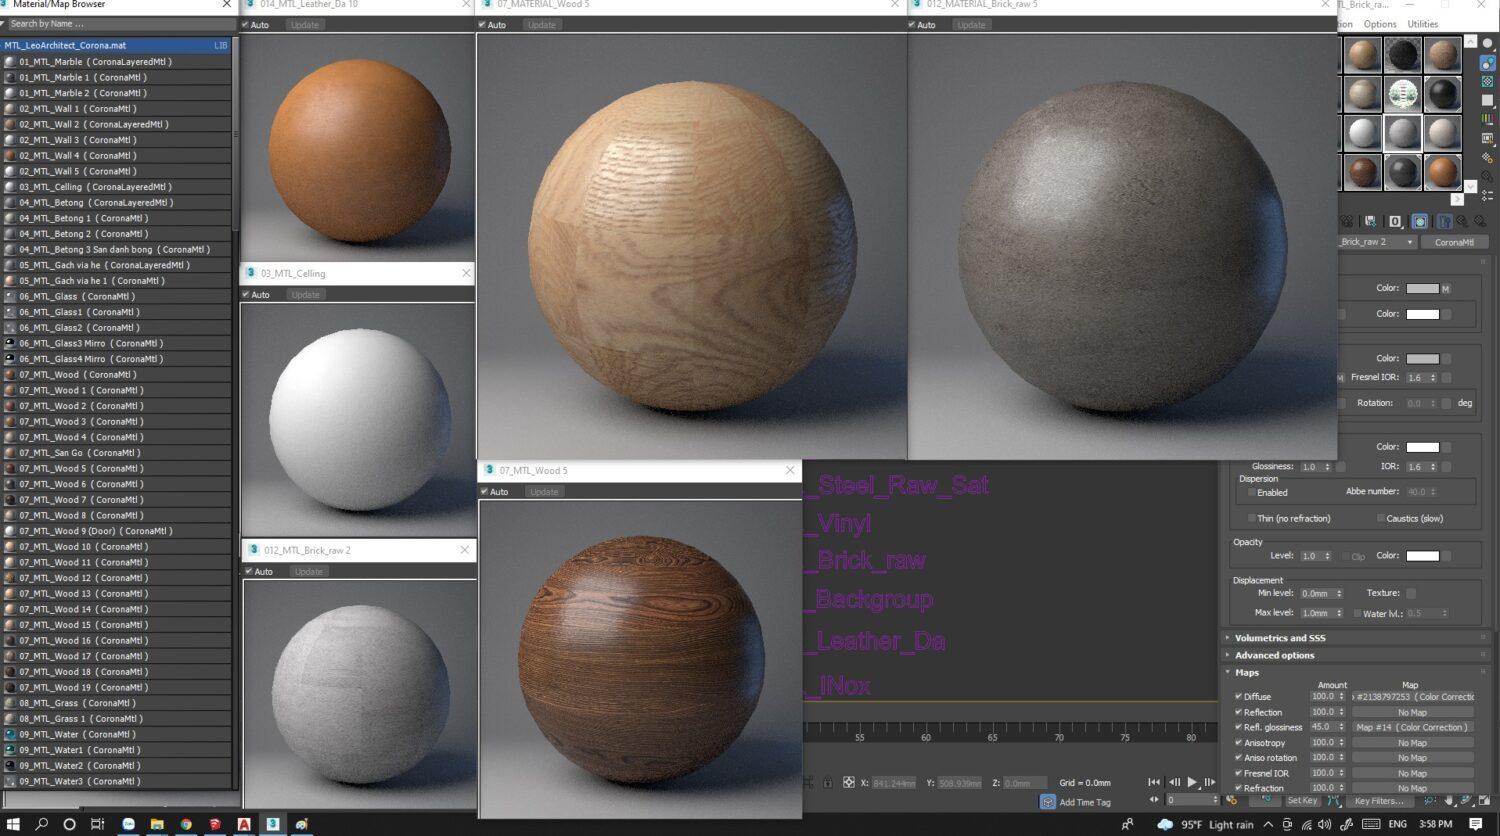Screen dimensions: 1500x836
Task: Toggle the Backlight icon in Material Editor sidebar
Action: (x=1487, y=63)
